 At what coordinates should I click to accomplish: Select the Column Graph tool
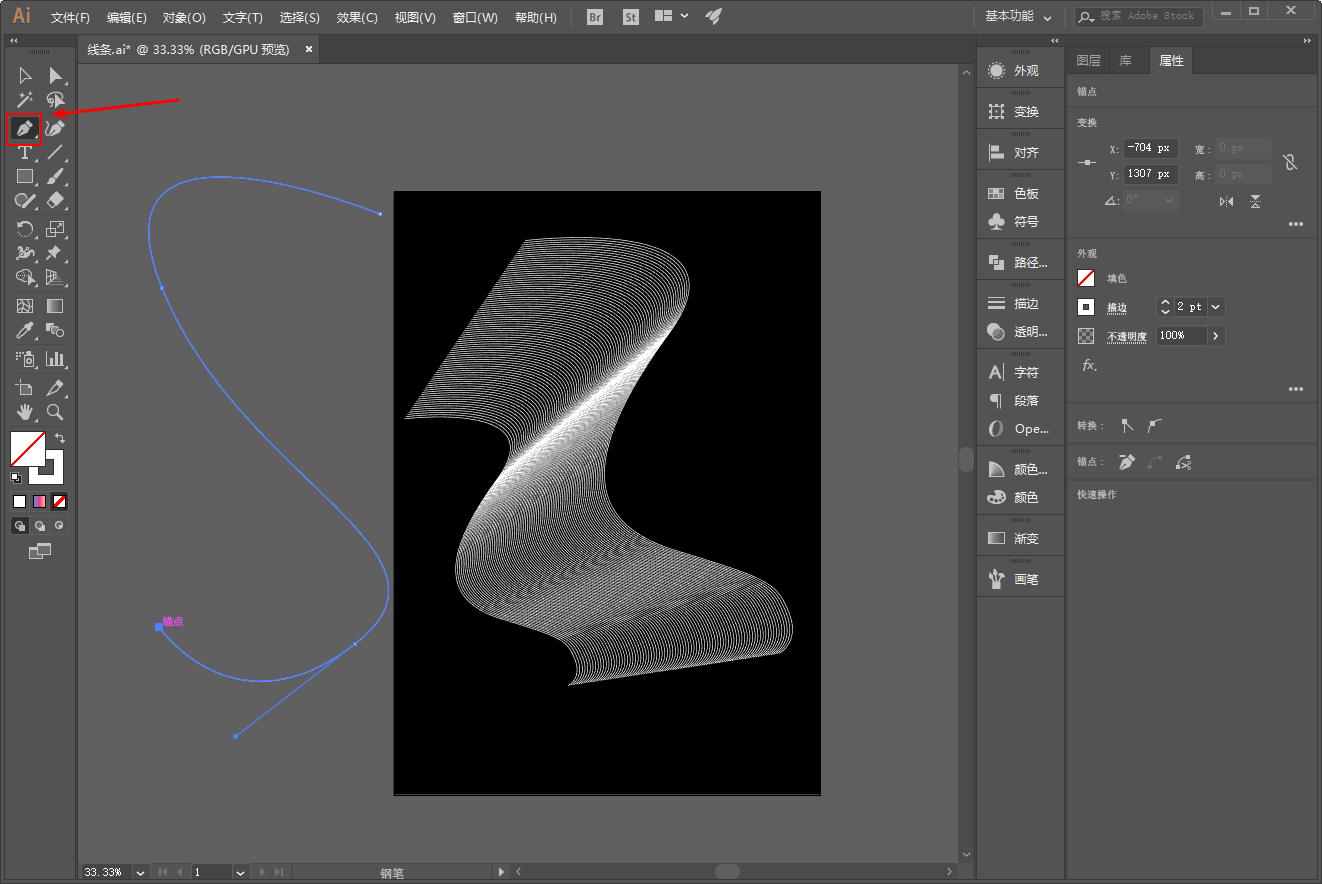click(x=56, y=358)
